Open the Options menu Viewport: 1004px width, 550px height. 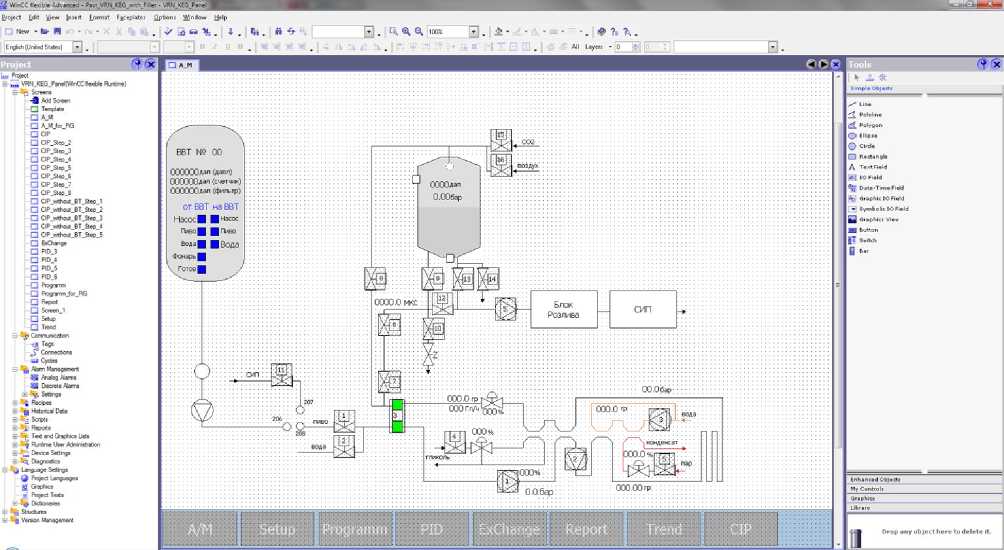coord(165,18)
